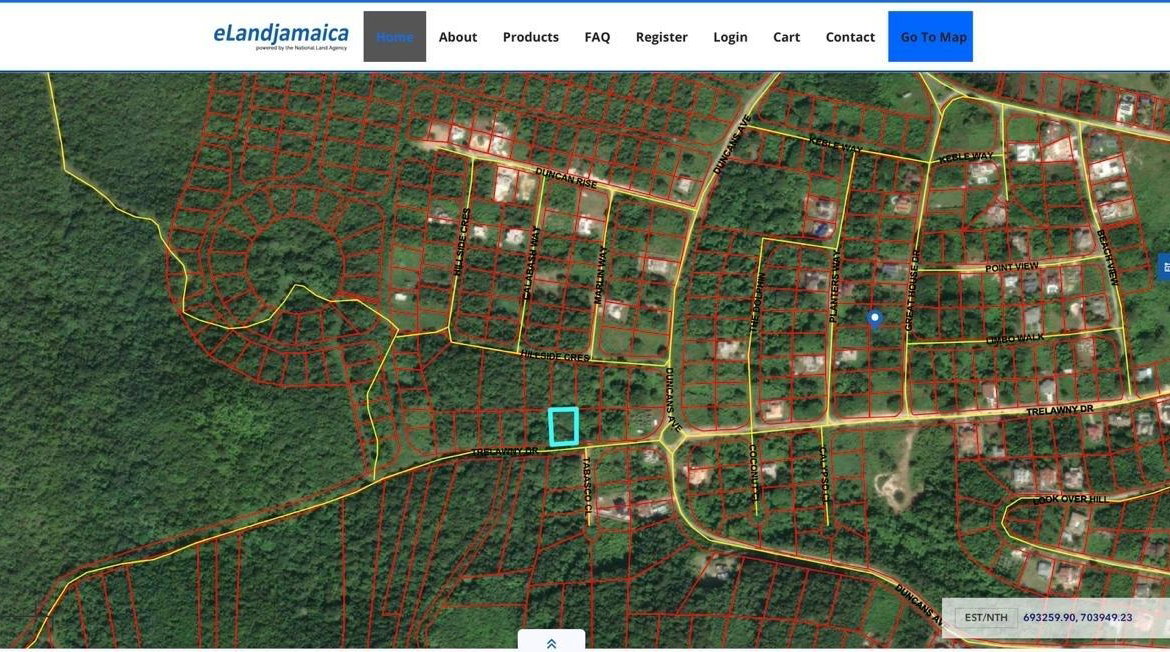Open the blue map panel icon on right edge
This screenshot has height=652, width=1170.
pos(1163,267)
